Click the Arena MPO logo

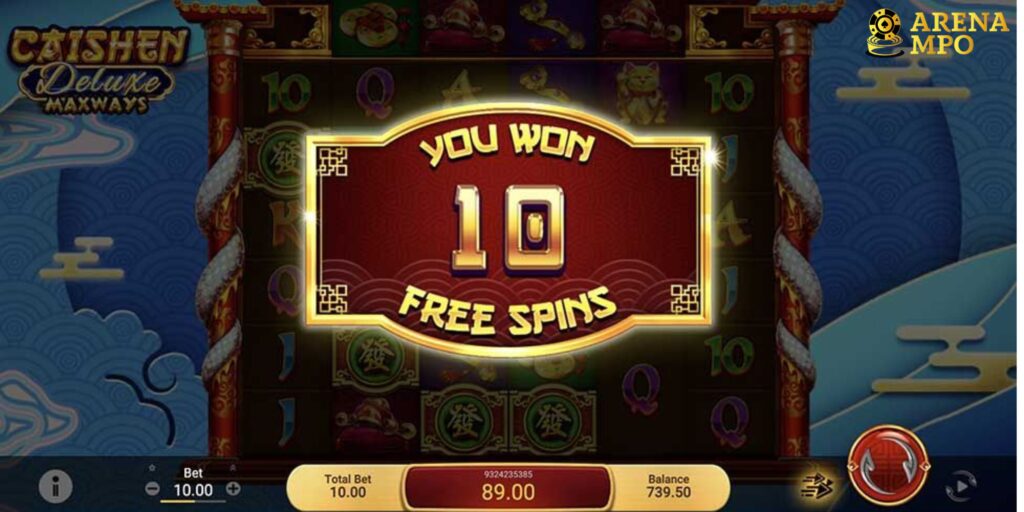pos(936,33)
